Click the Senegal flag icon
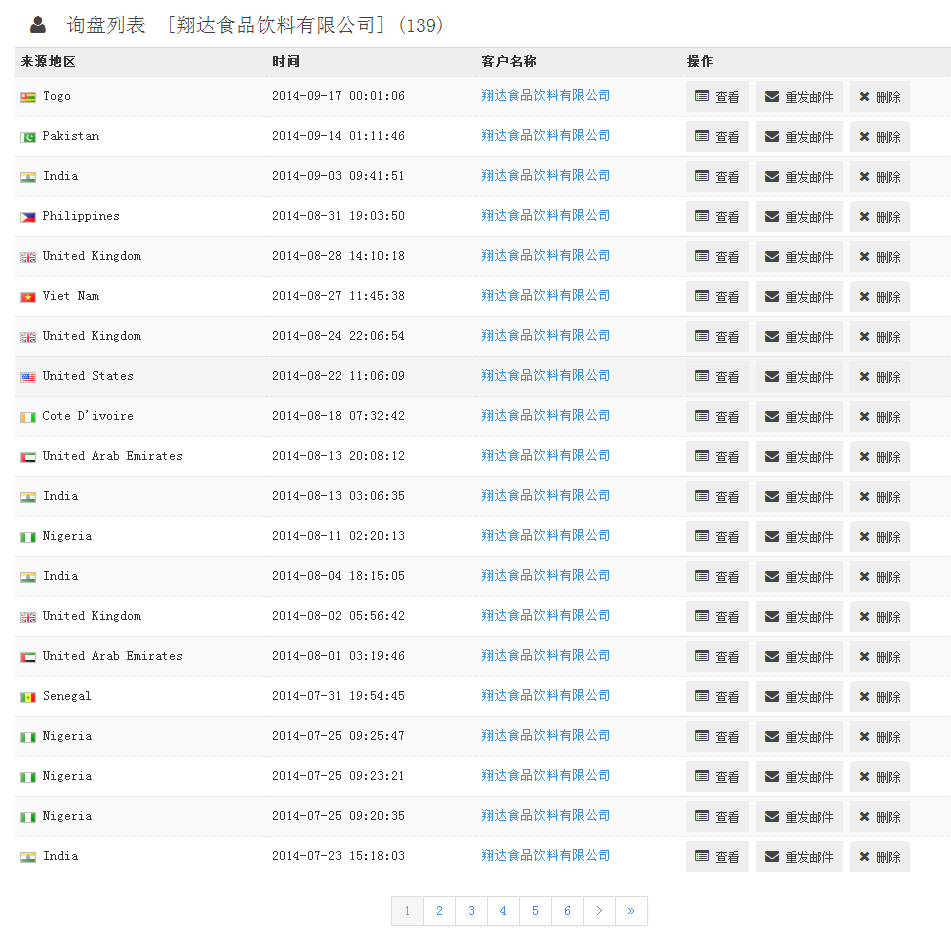Viewport: 951px width, 931px height. pyautogui.click(x=28, y=697)
